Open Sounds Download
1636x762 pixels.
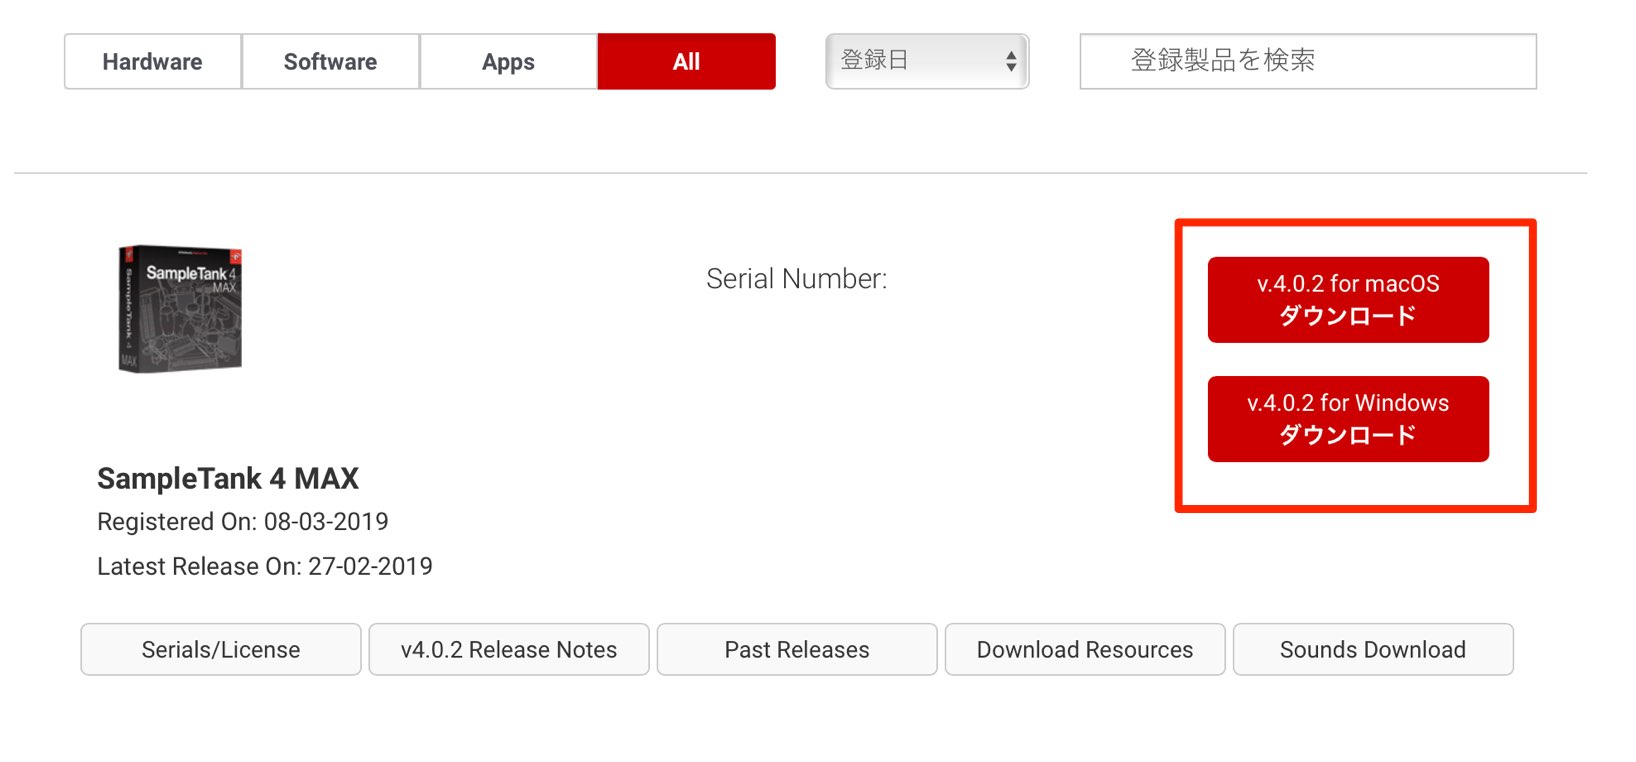[x=1373, y=650]
